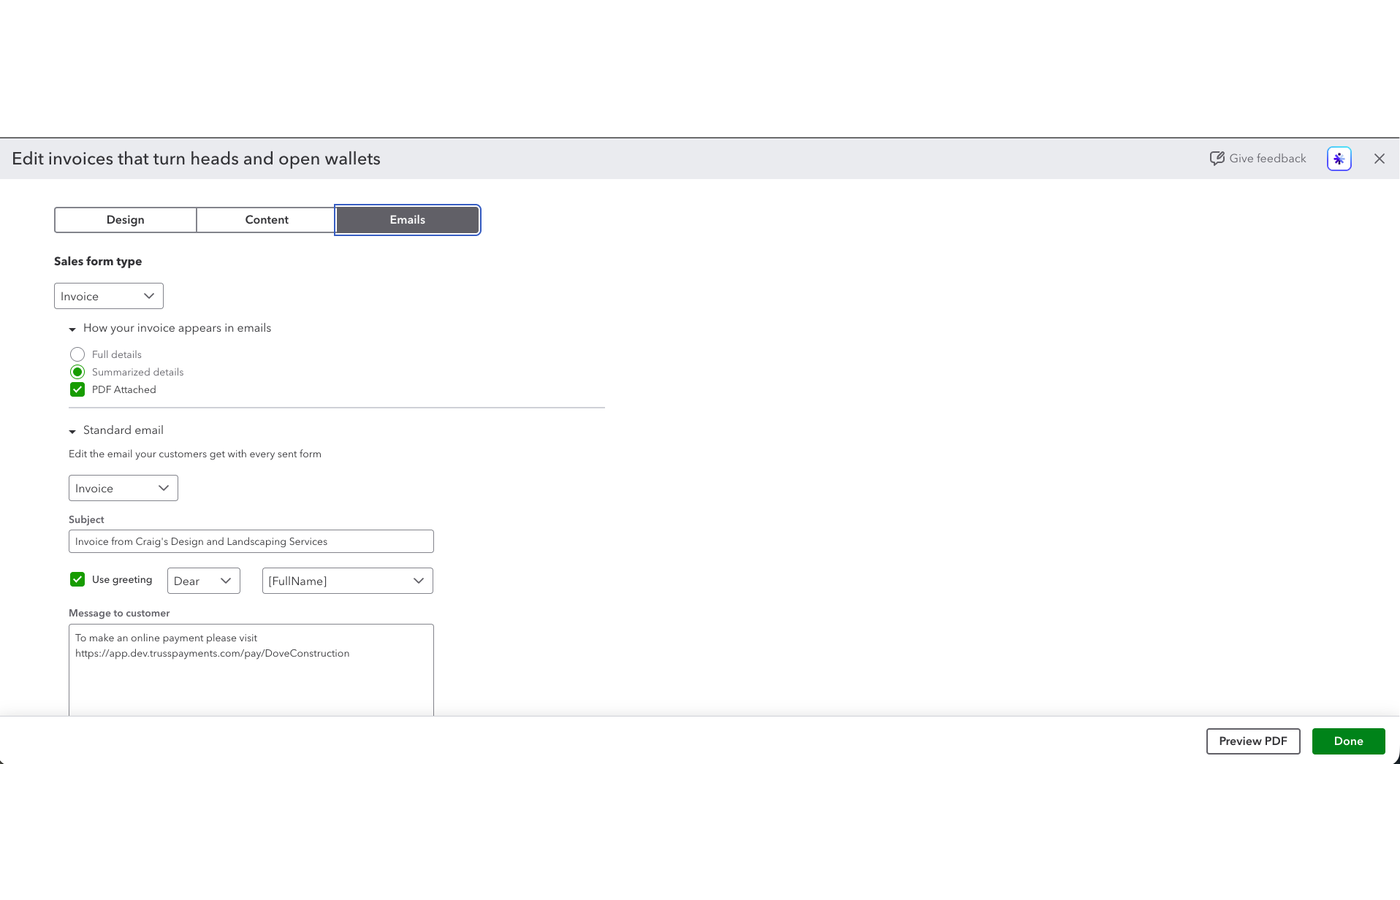This screenshot has width=1400, height=900.
Task: Click the Subject input field
Action: [251, 541]
